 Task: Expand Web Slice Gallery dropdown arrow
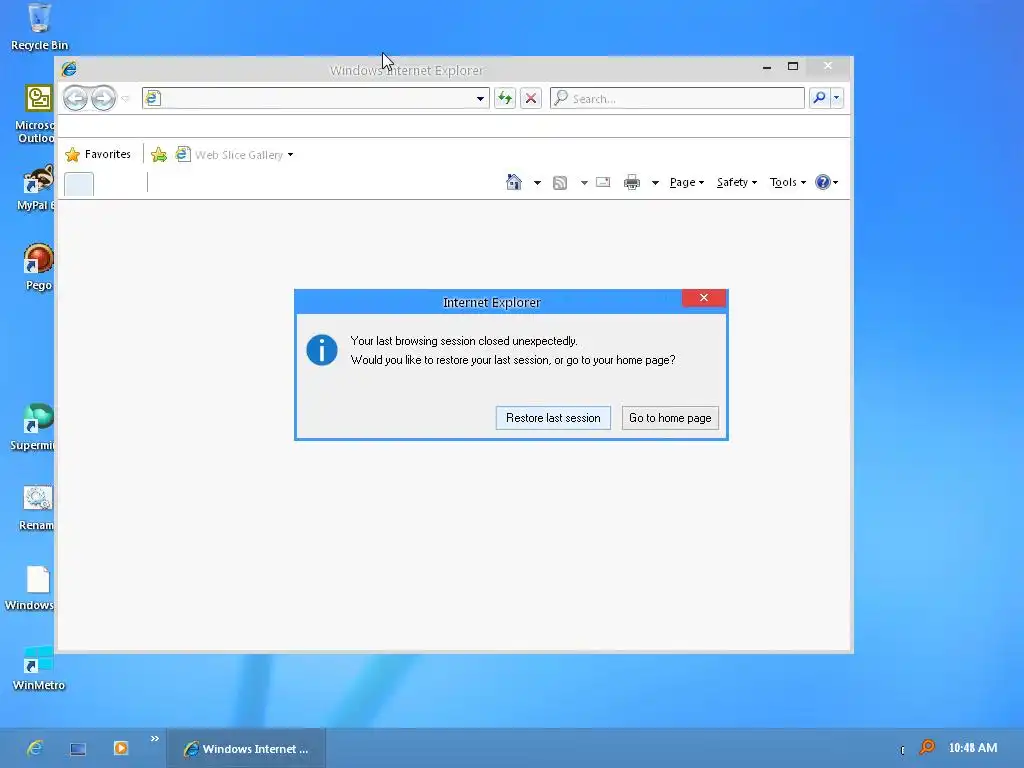291,155
